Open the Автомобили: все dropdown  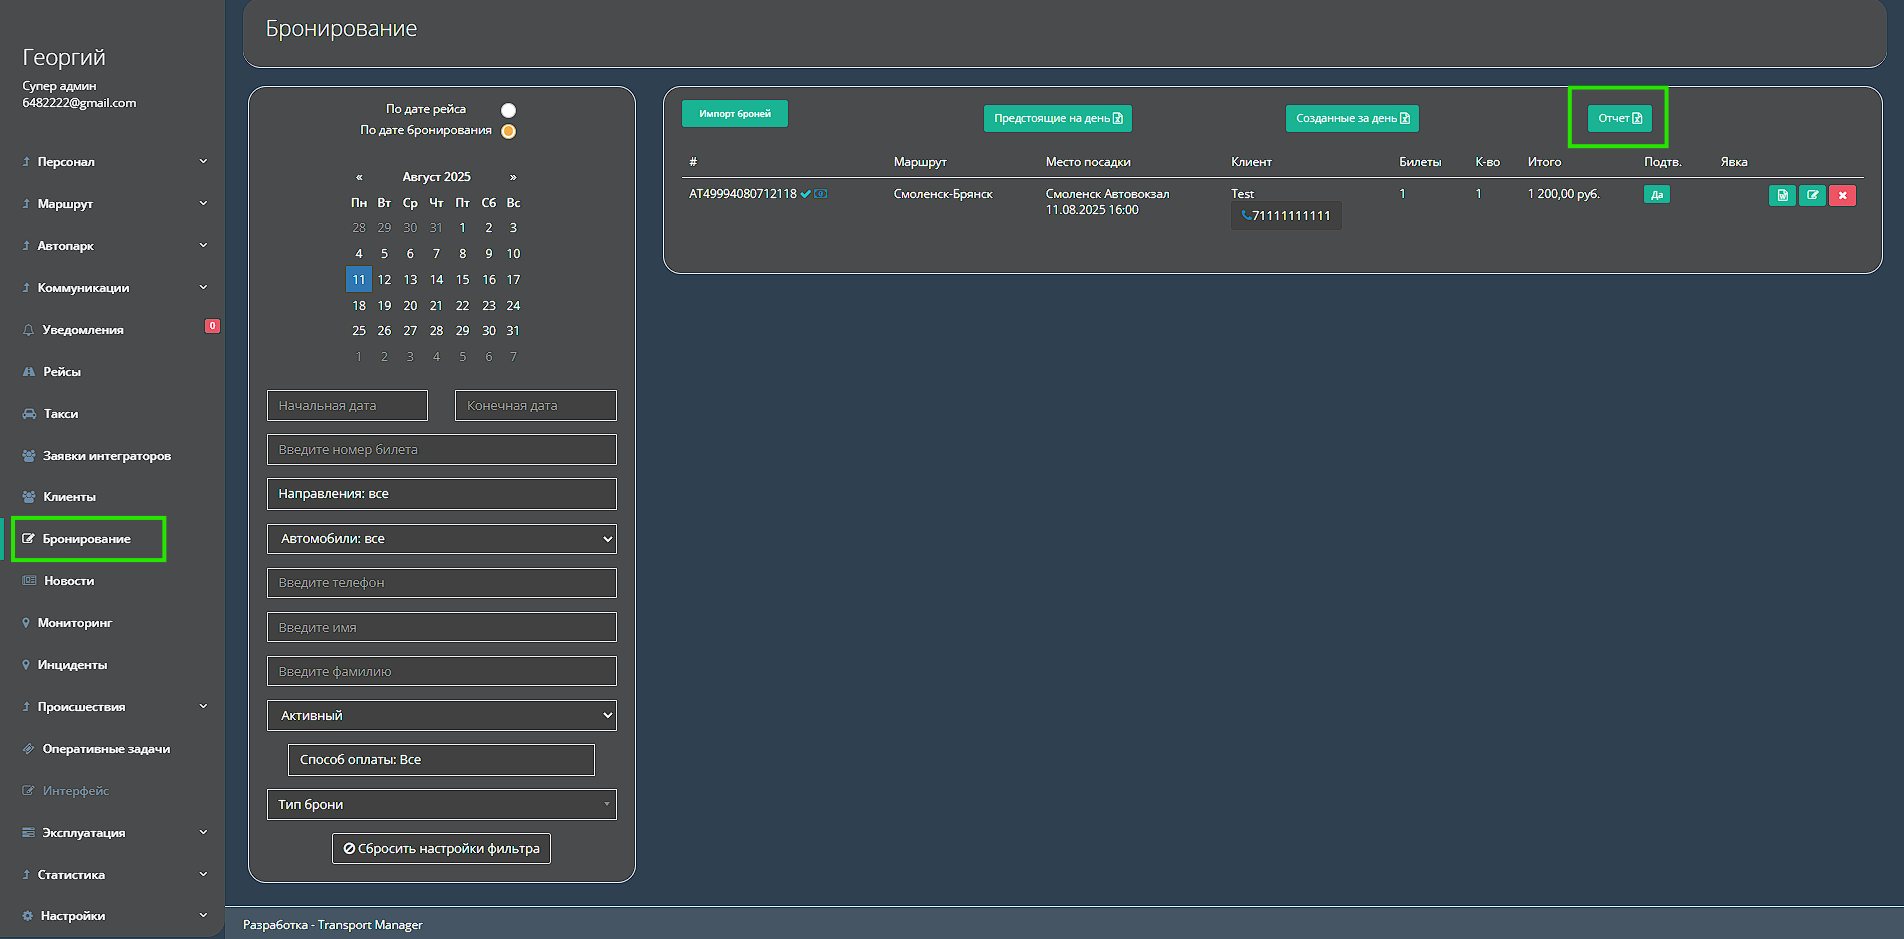coord(441,539)
